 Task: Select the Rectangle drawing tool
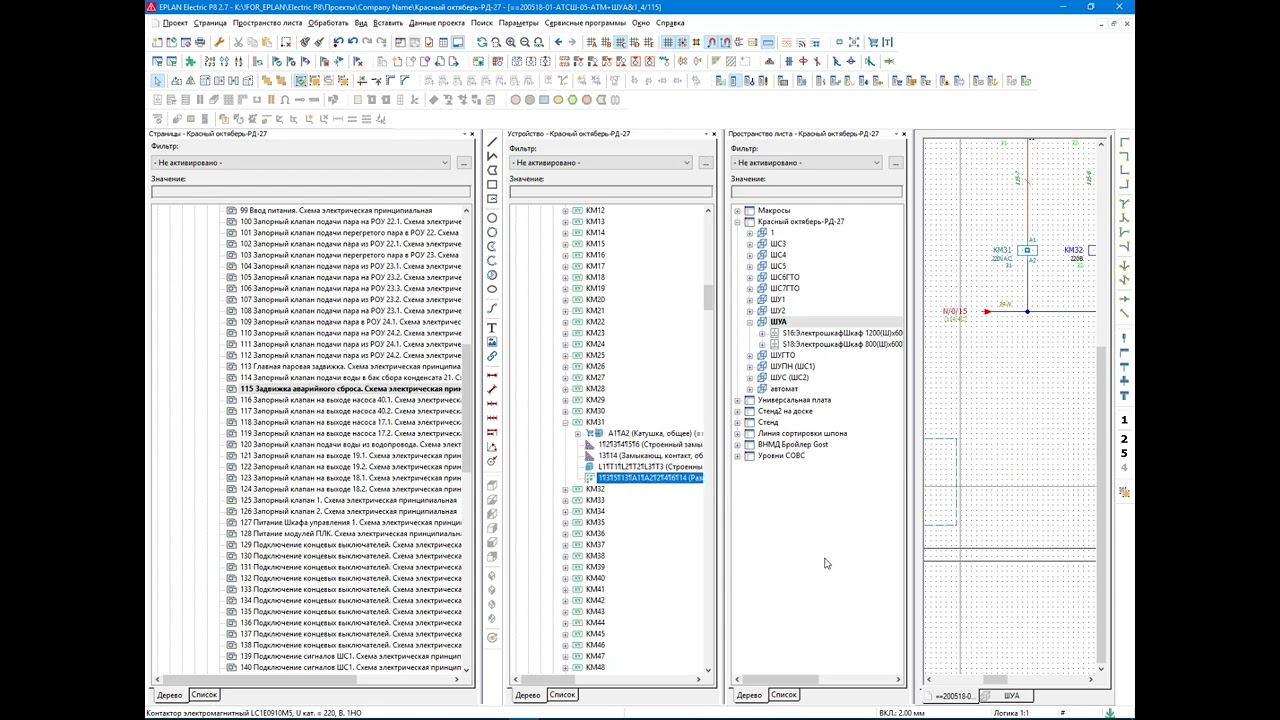click(x=492, y=185)
